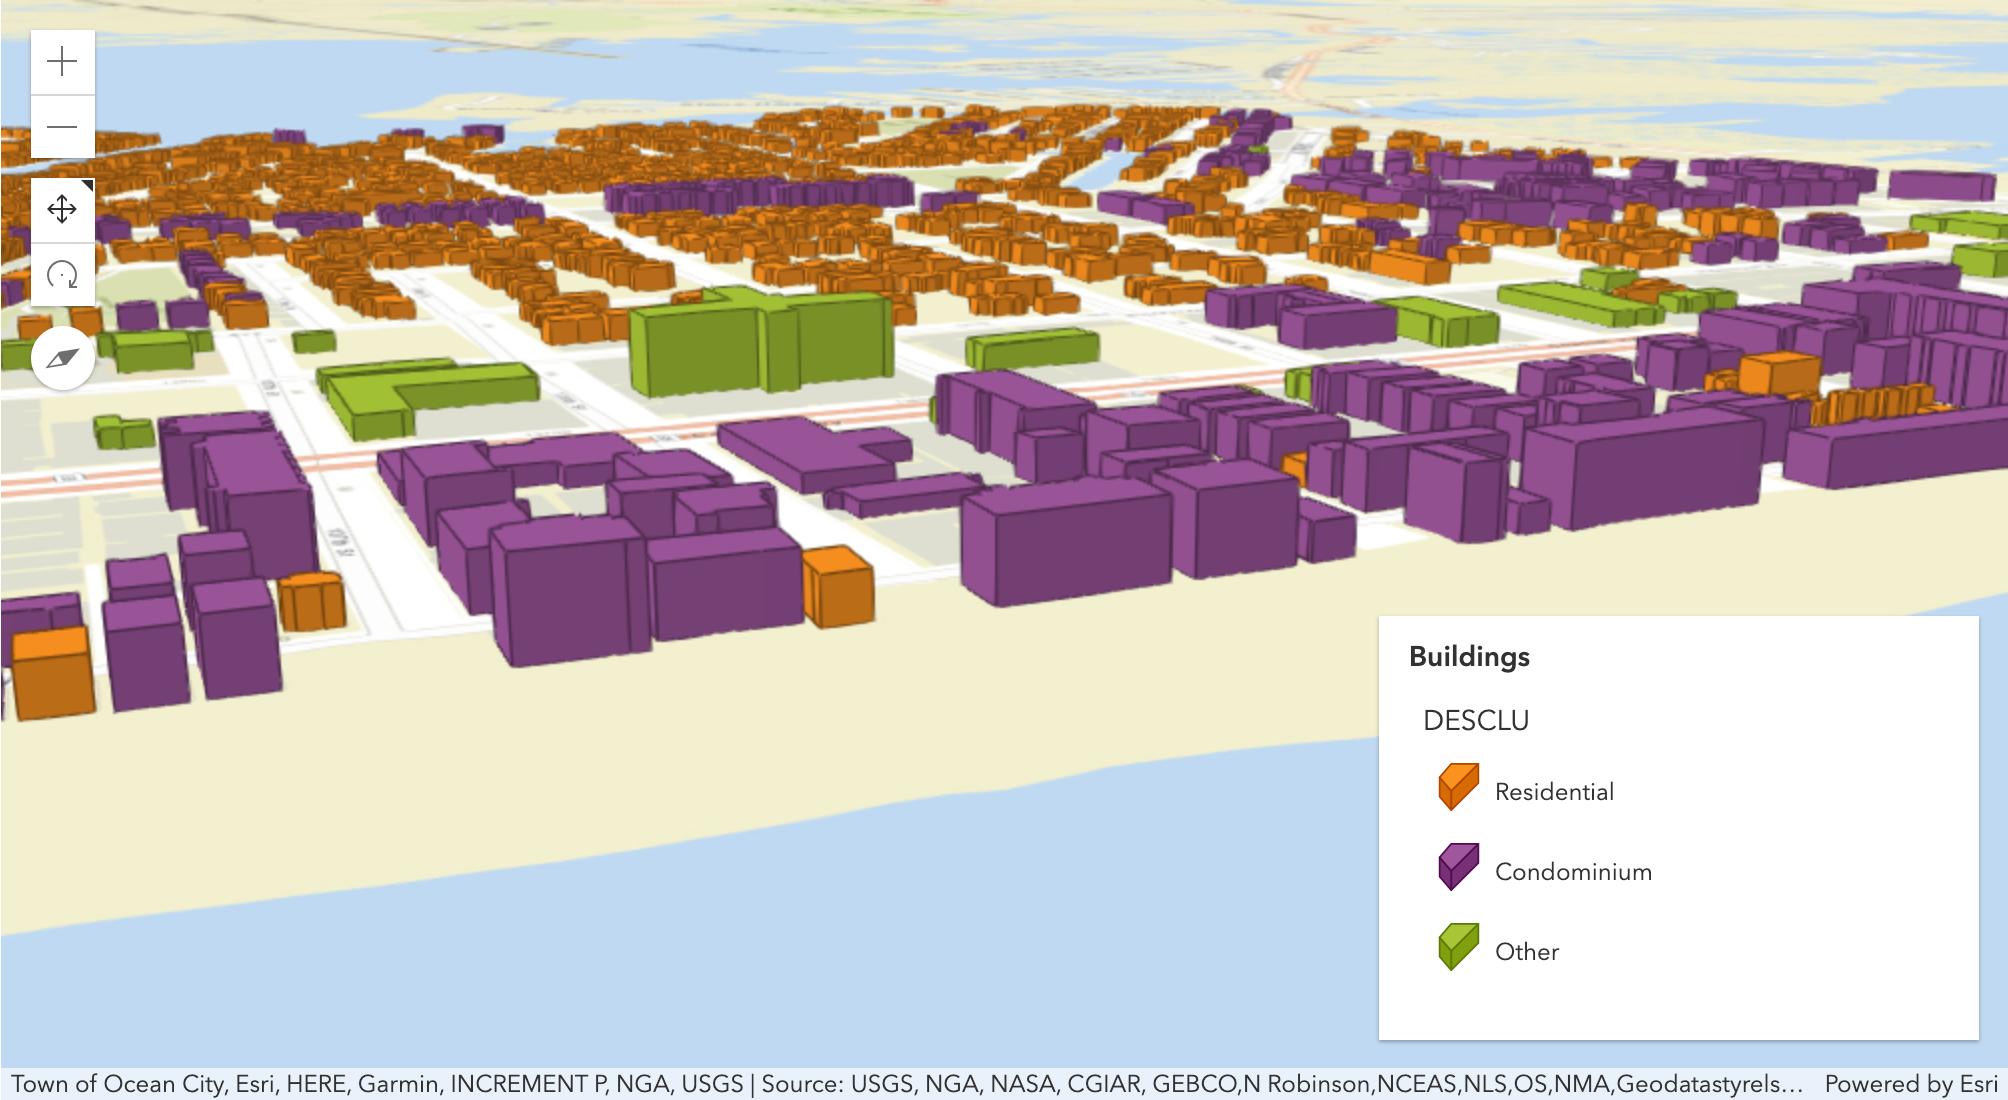The image size is (2008, 1100).
Task: Click the green Other legend symbol
Action: click(x=1458, y=947)
